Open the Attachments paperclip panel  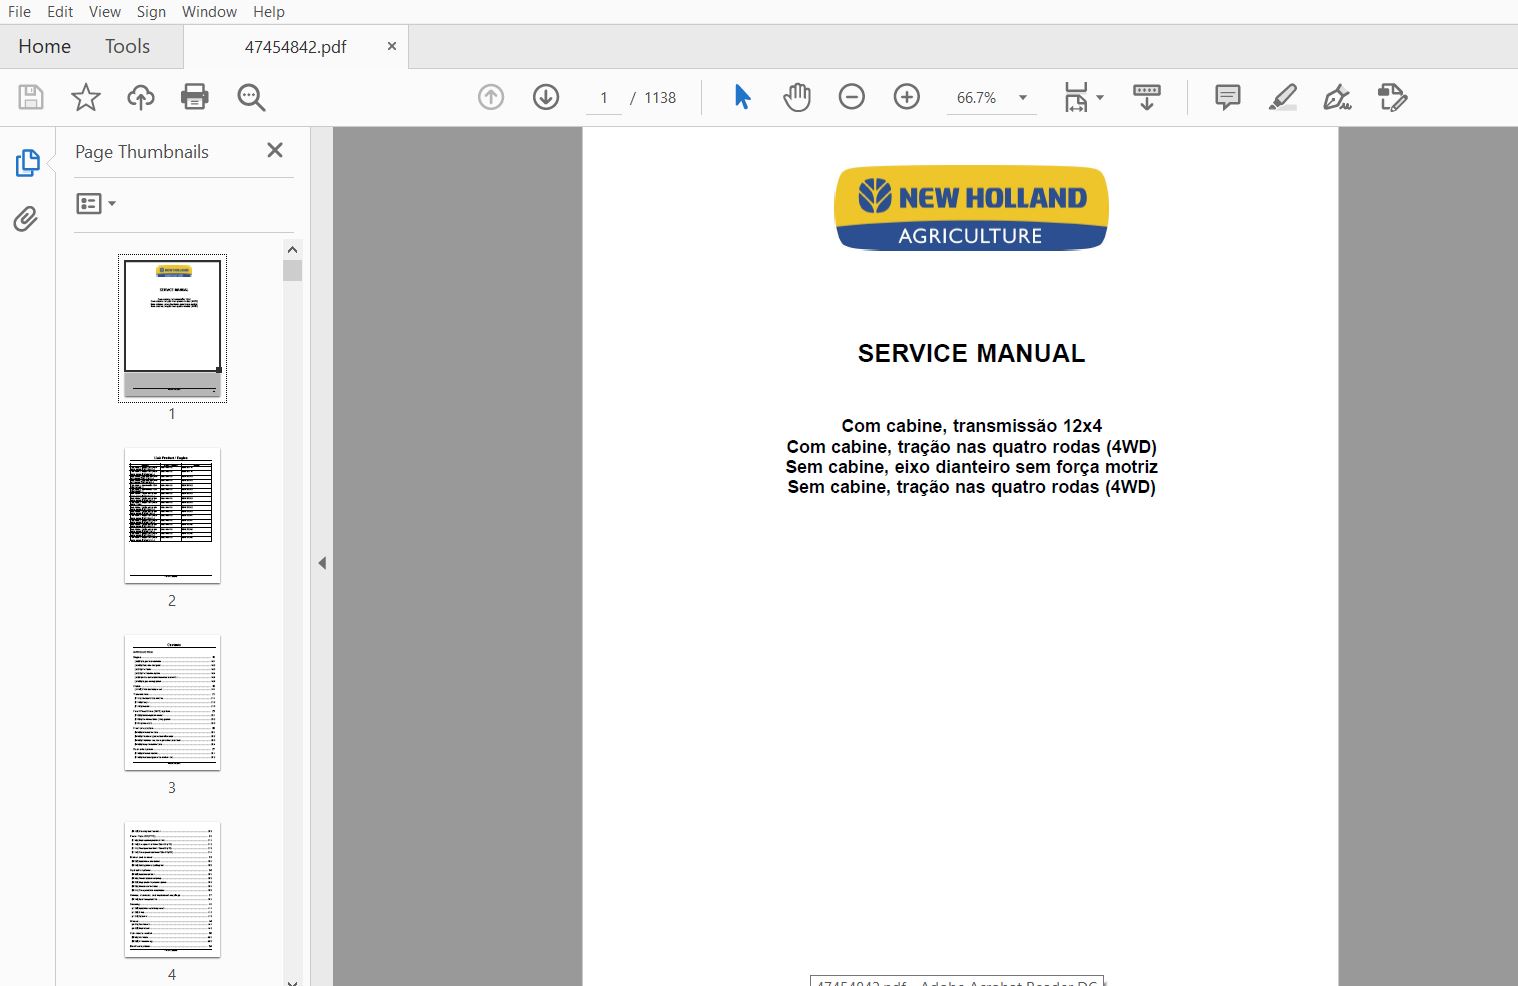[26, 219]
